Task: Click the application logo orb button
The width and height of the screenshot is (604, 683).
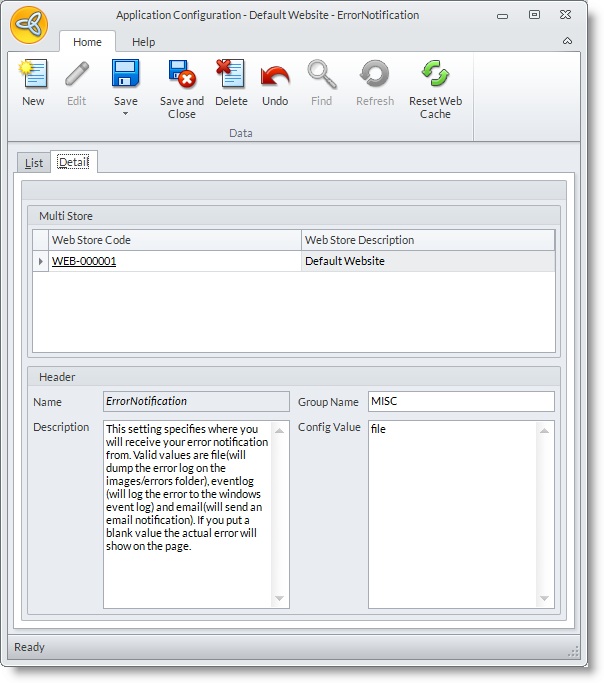Action: [29, 25]
